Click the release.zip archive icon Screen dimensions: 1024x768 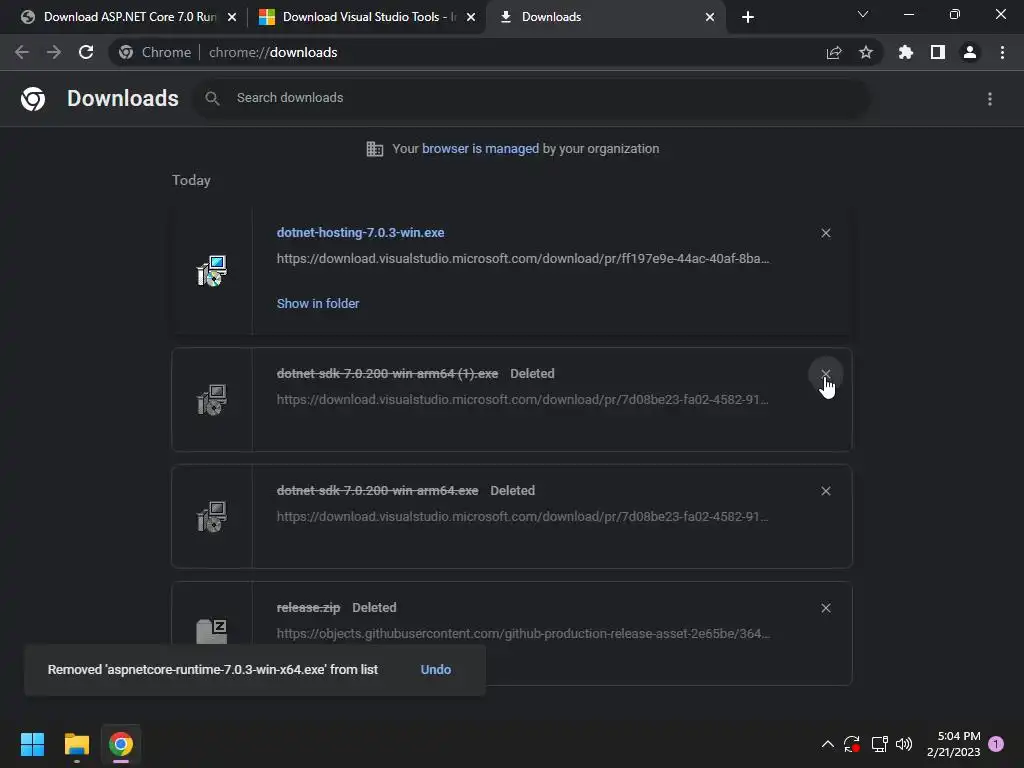(x=212, y=631)
